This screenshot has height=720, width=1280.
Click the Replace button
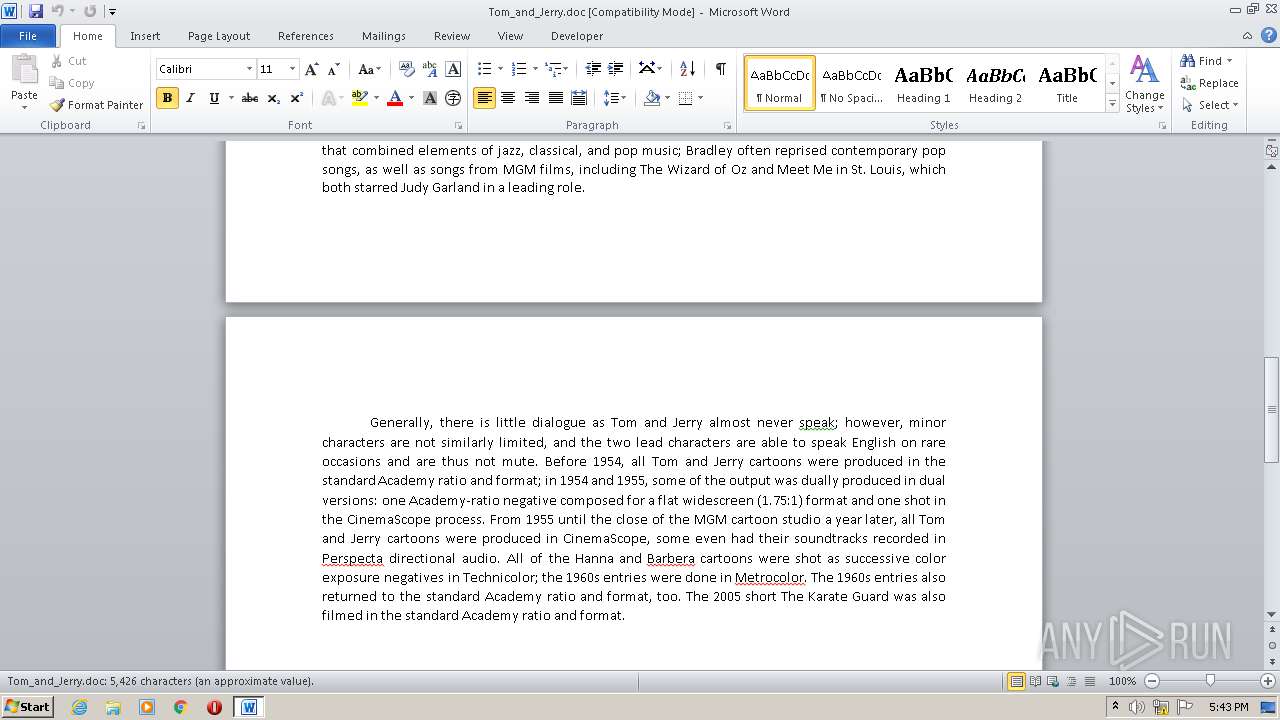click(x=1209, y=83)
